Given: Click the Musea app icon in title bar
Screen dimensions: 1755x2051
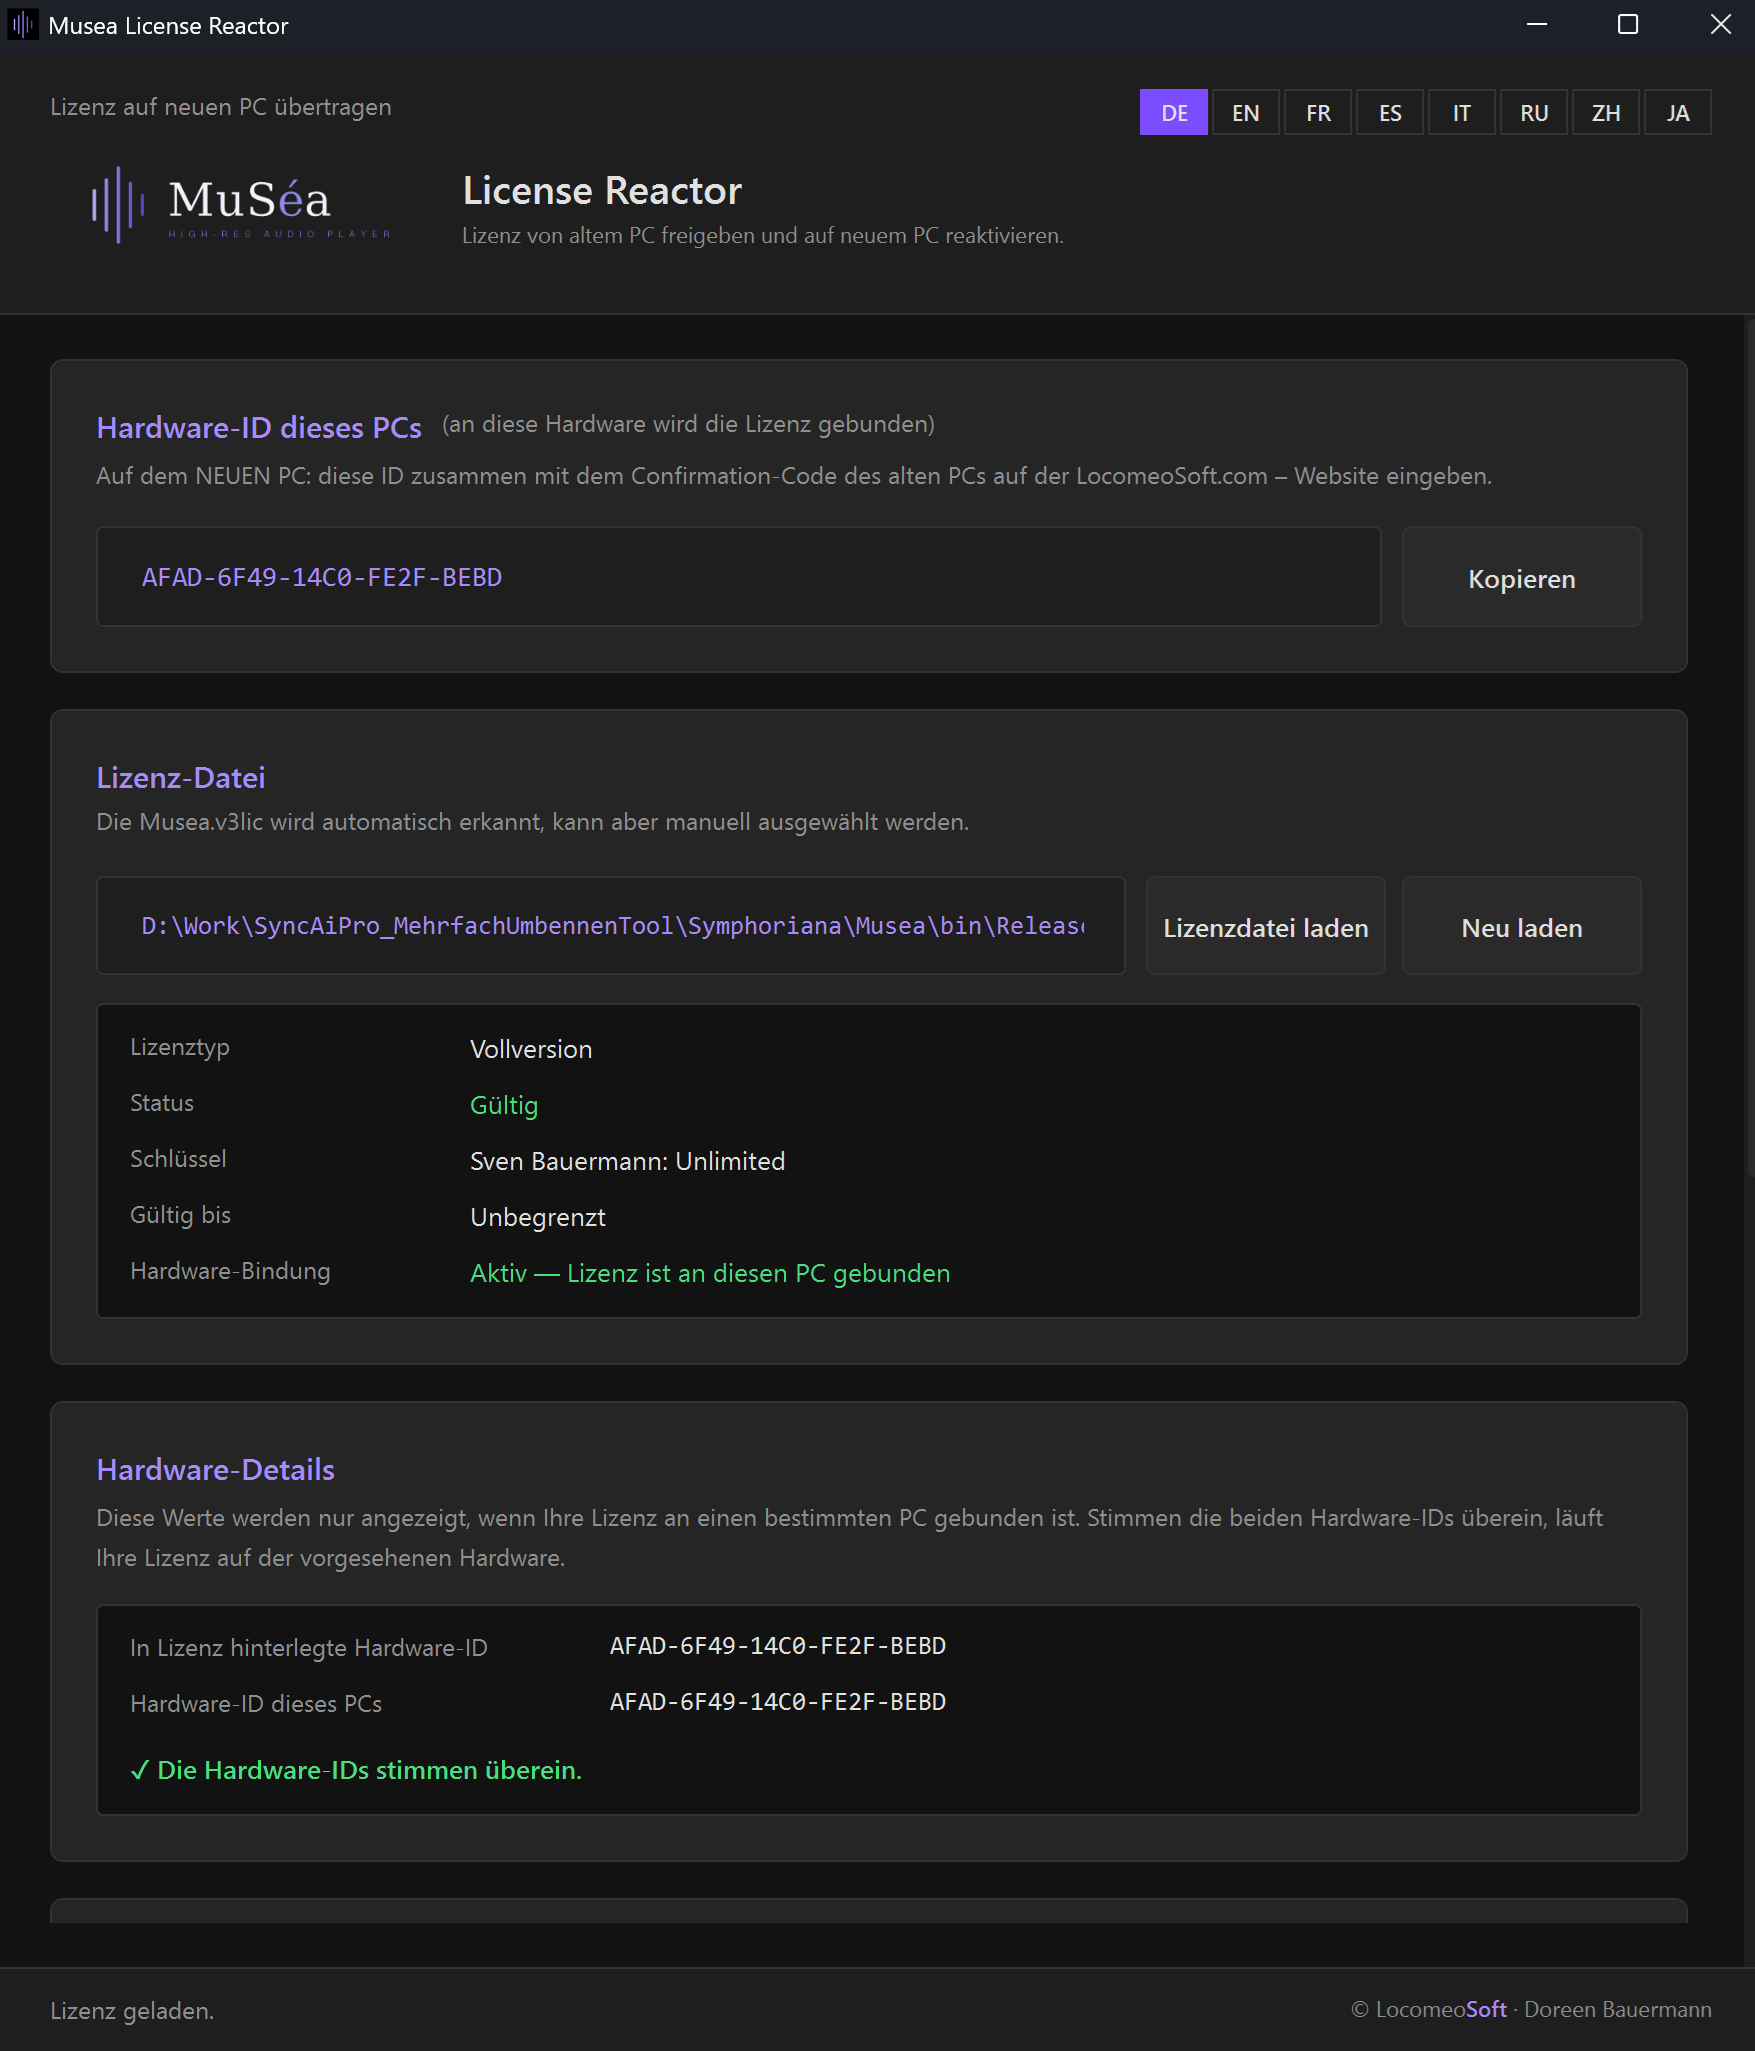Looking at the screenshot, I should 23,25.
